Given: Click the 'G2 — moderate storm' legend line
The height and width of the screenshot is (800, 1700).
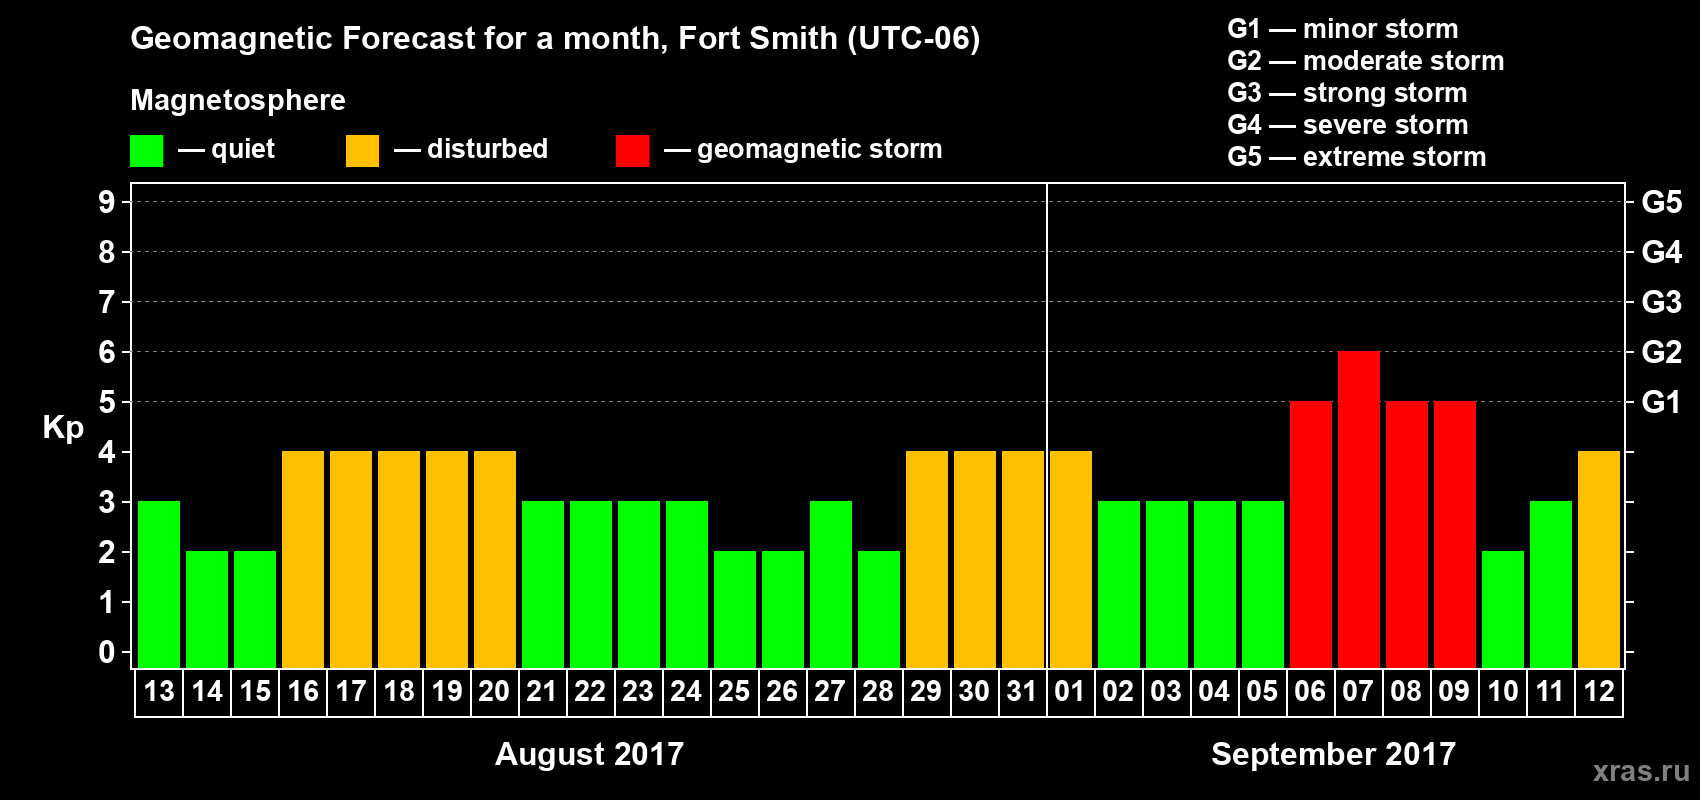Looking at the screenshot, I should point(1366,61).
